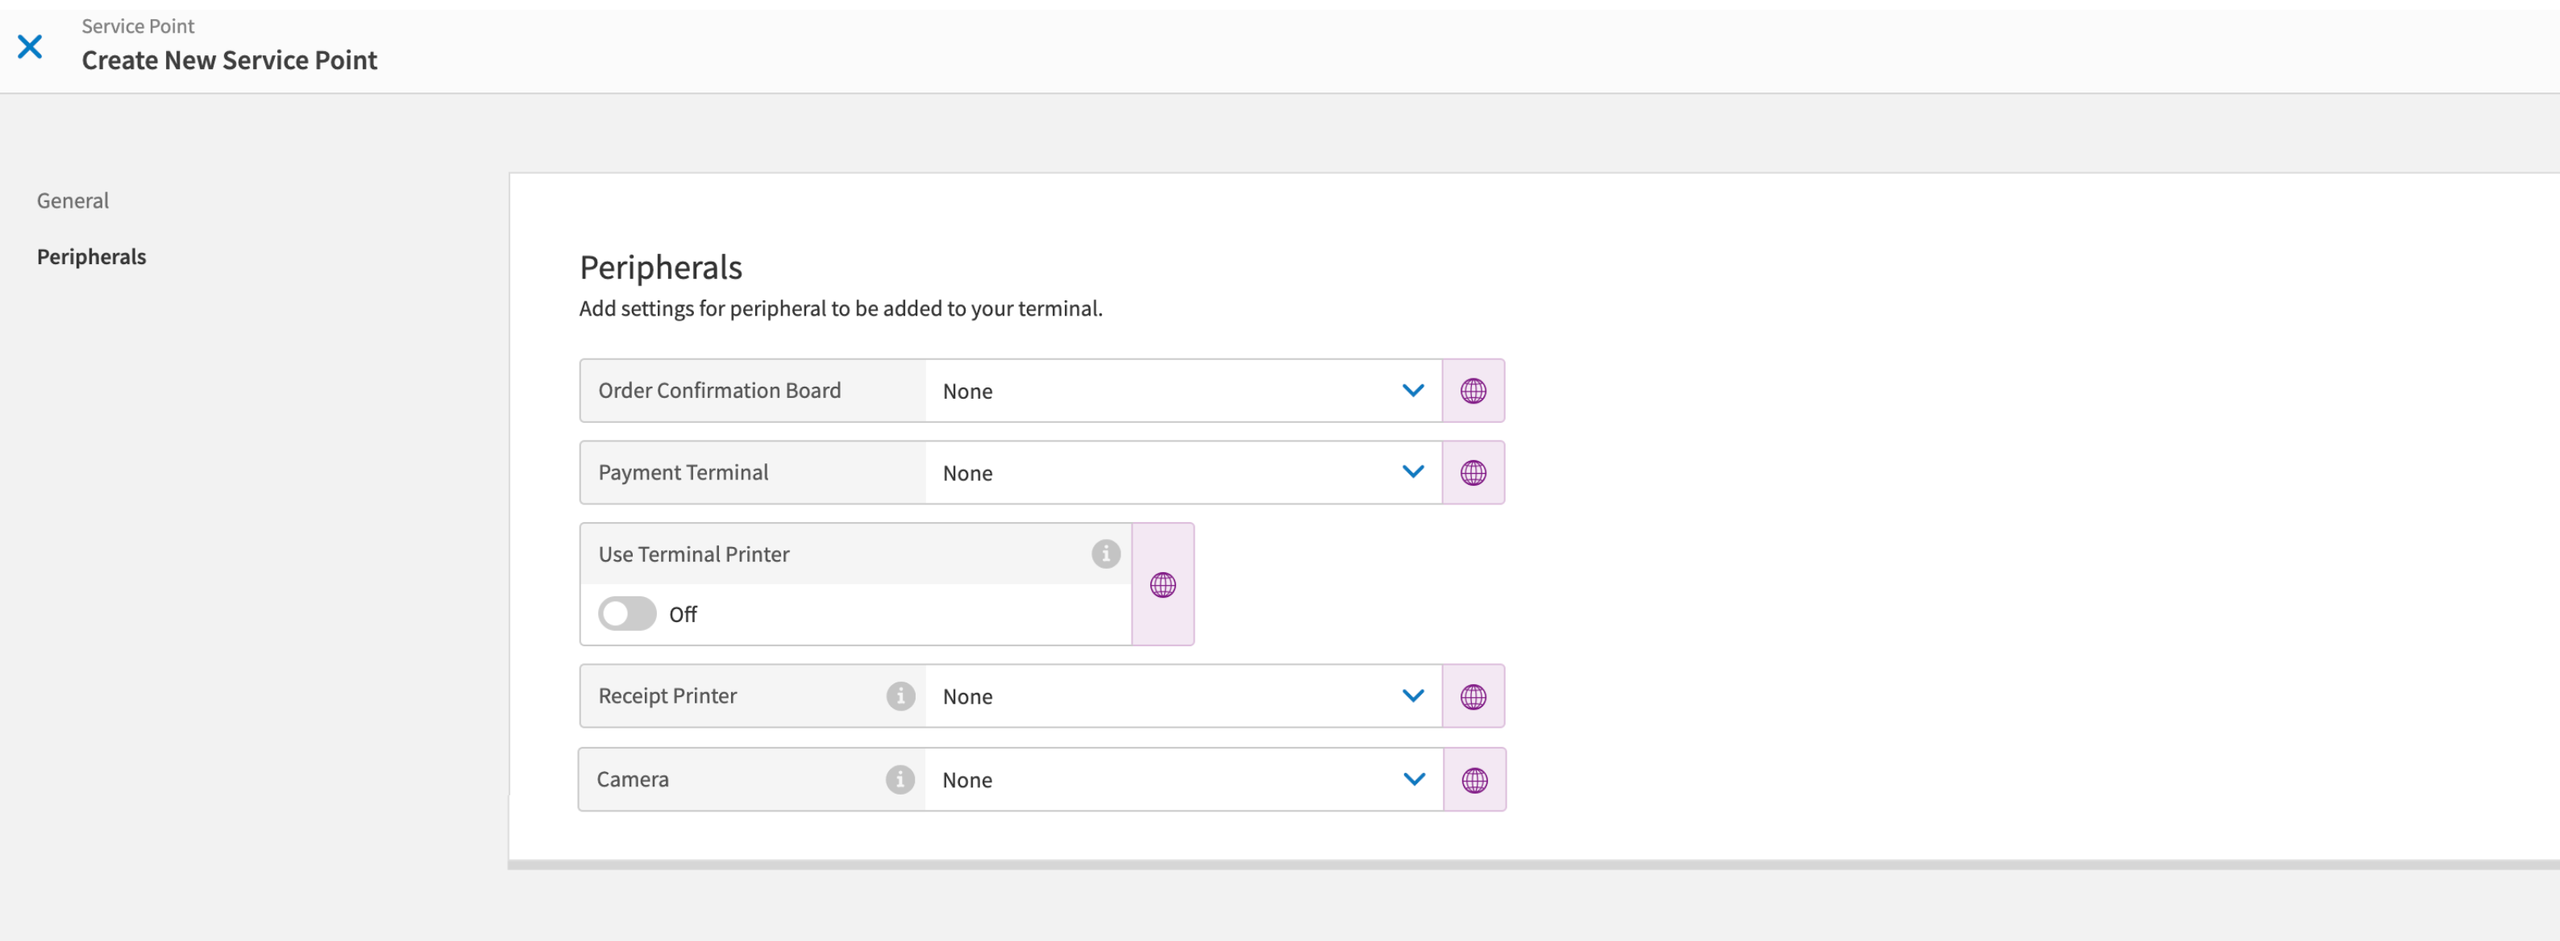This screenshot has height=941, width=2560.
Task: Open the localization globe for Camera
Action: [x=1475, y=779]
